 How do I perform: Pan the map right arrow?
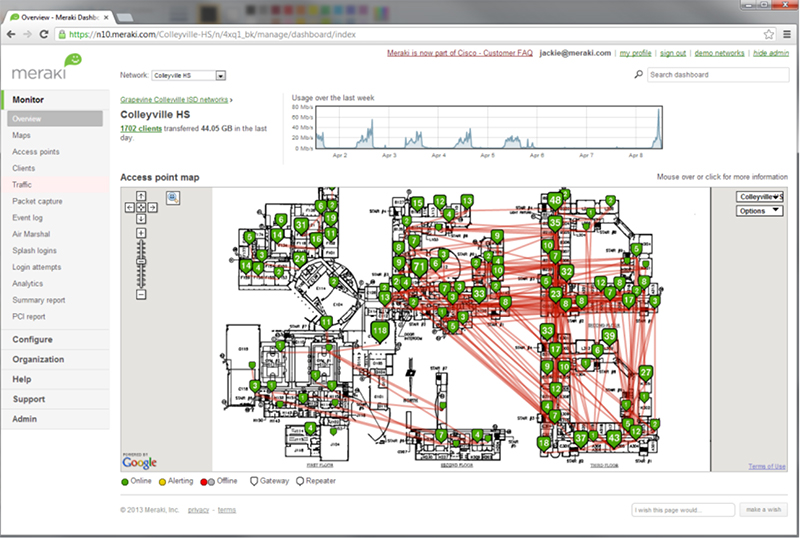pos(152,207)
